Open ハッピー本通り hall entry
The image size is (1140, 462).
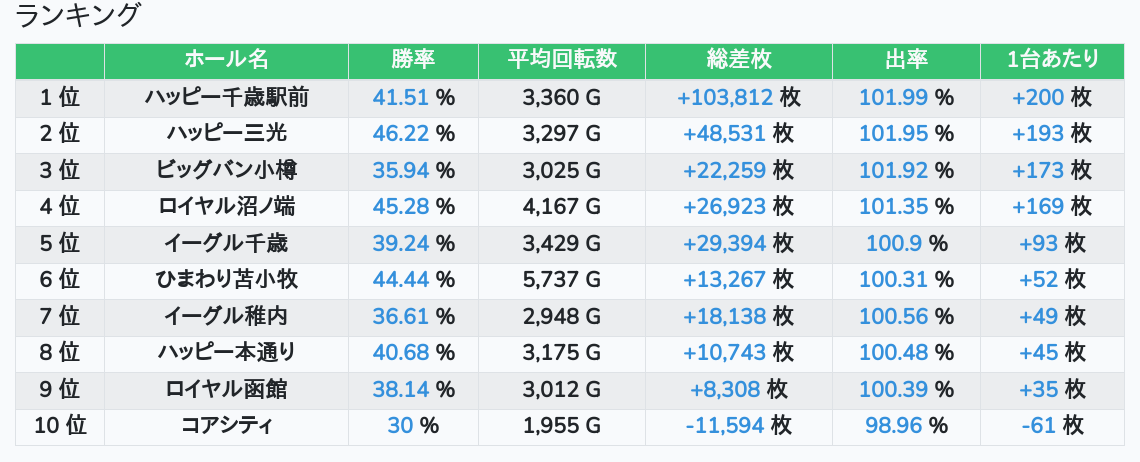tap(226, 352)
